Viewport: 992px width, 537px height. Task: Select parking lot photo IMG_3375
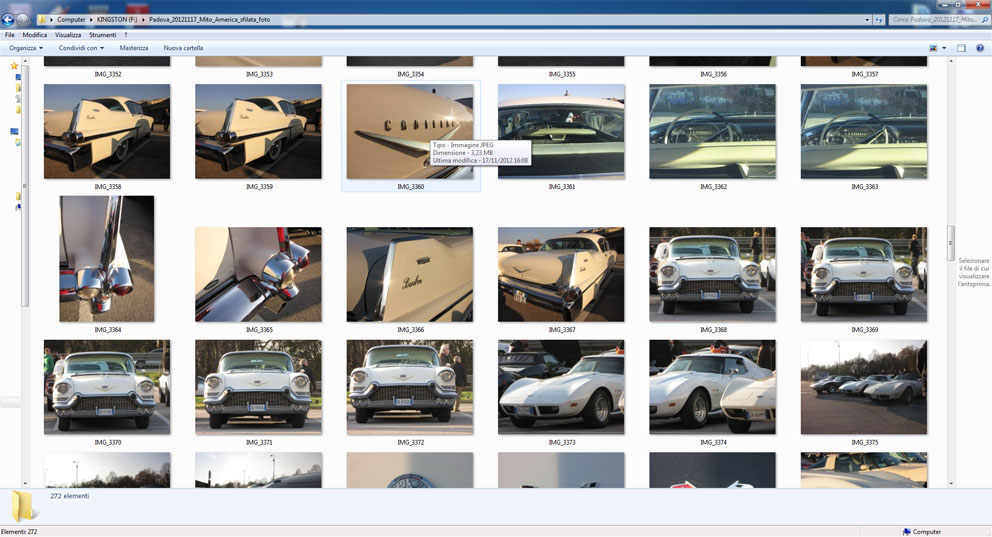(x=864, y=387)
